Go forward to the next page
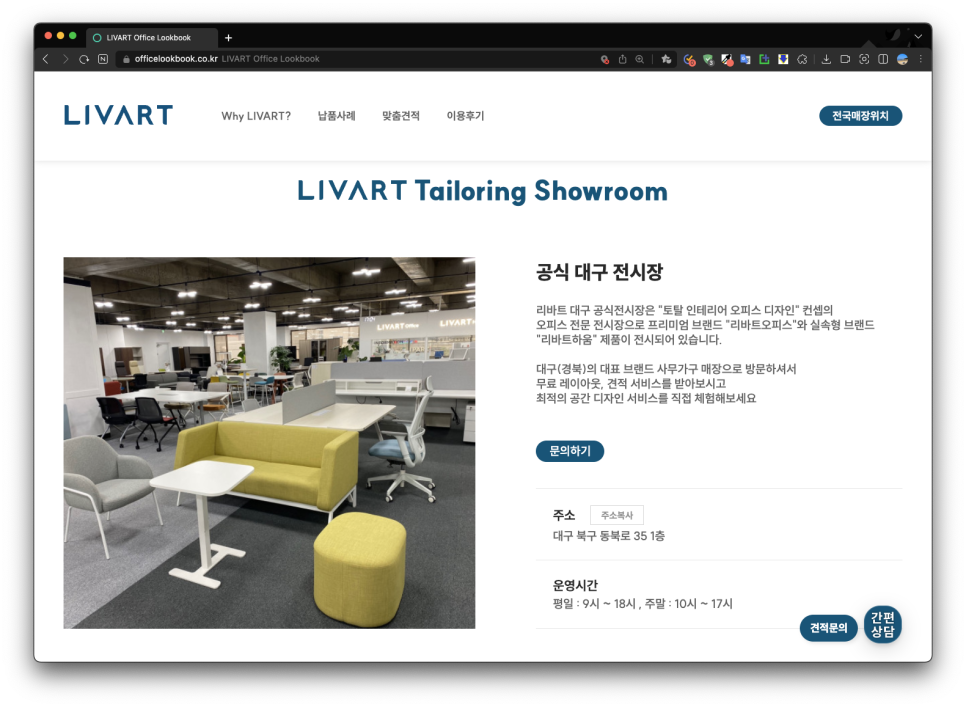Image resolution: width=966 pixels, height=707 pixels. coord(65,59)
